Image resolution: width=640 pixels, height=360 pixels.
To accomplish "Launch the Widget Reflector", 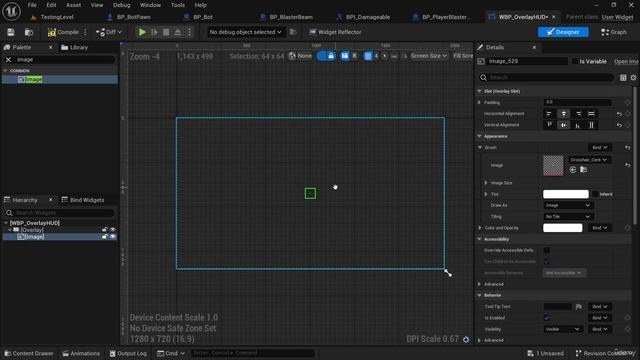I will tap(335, 32).
